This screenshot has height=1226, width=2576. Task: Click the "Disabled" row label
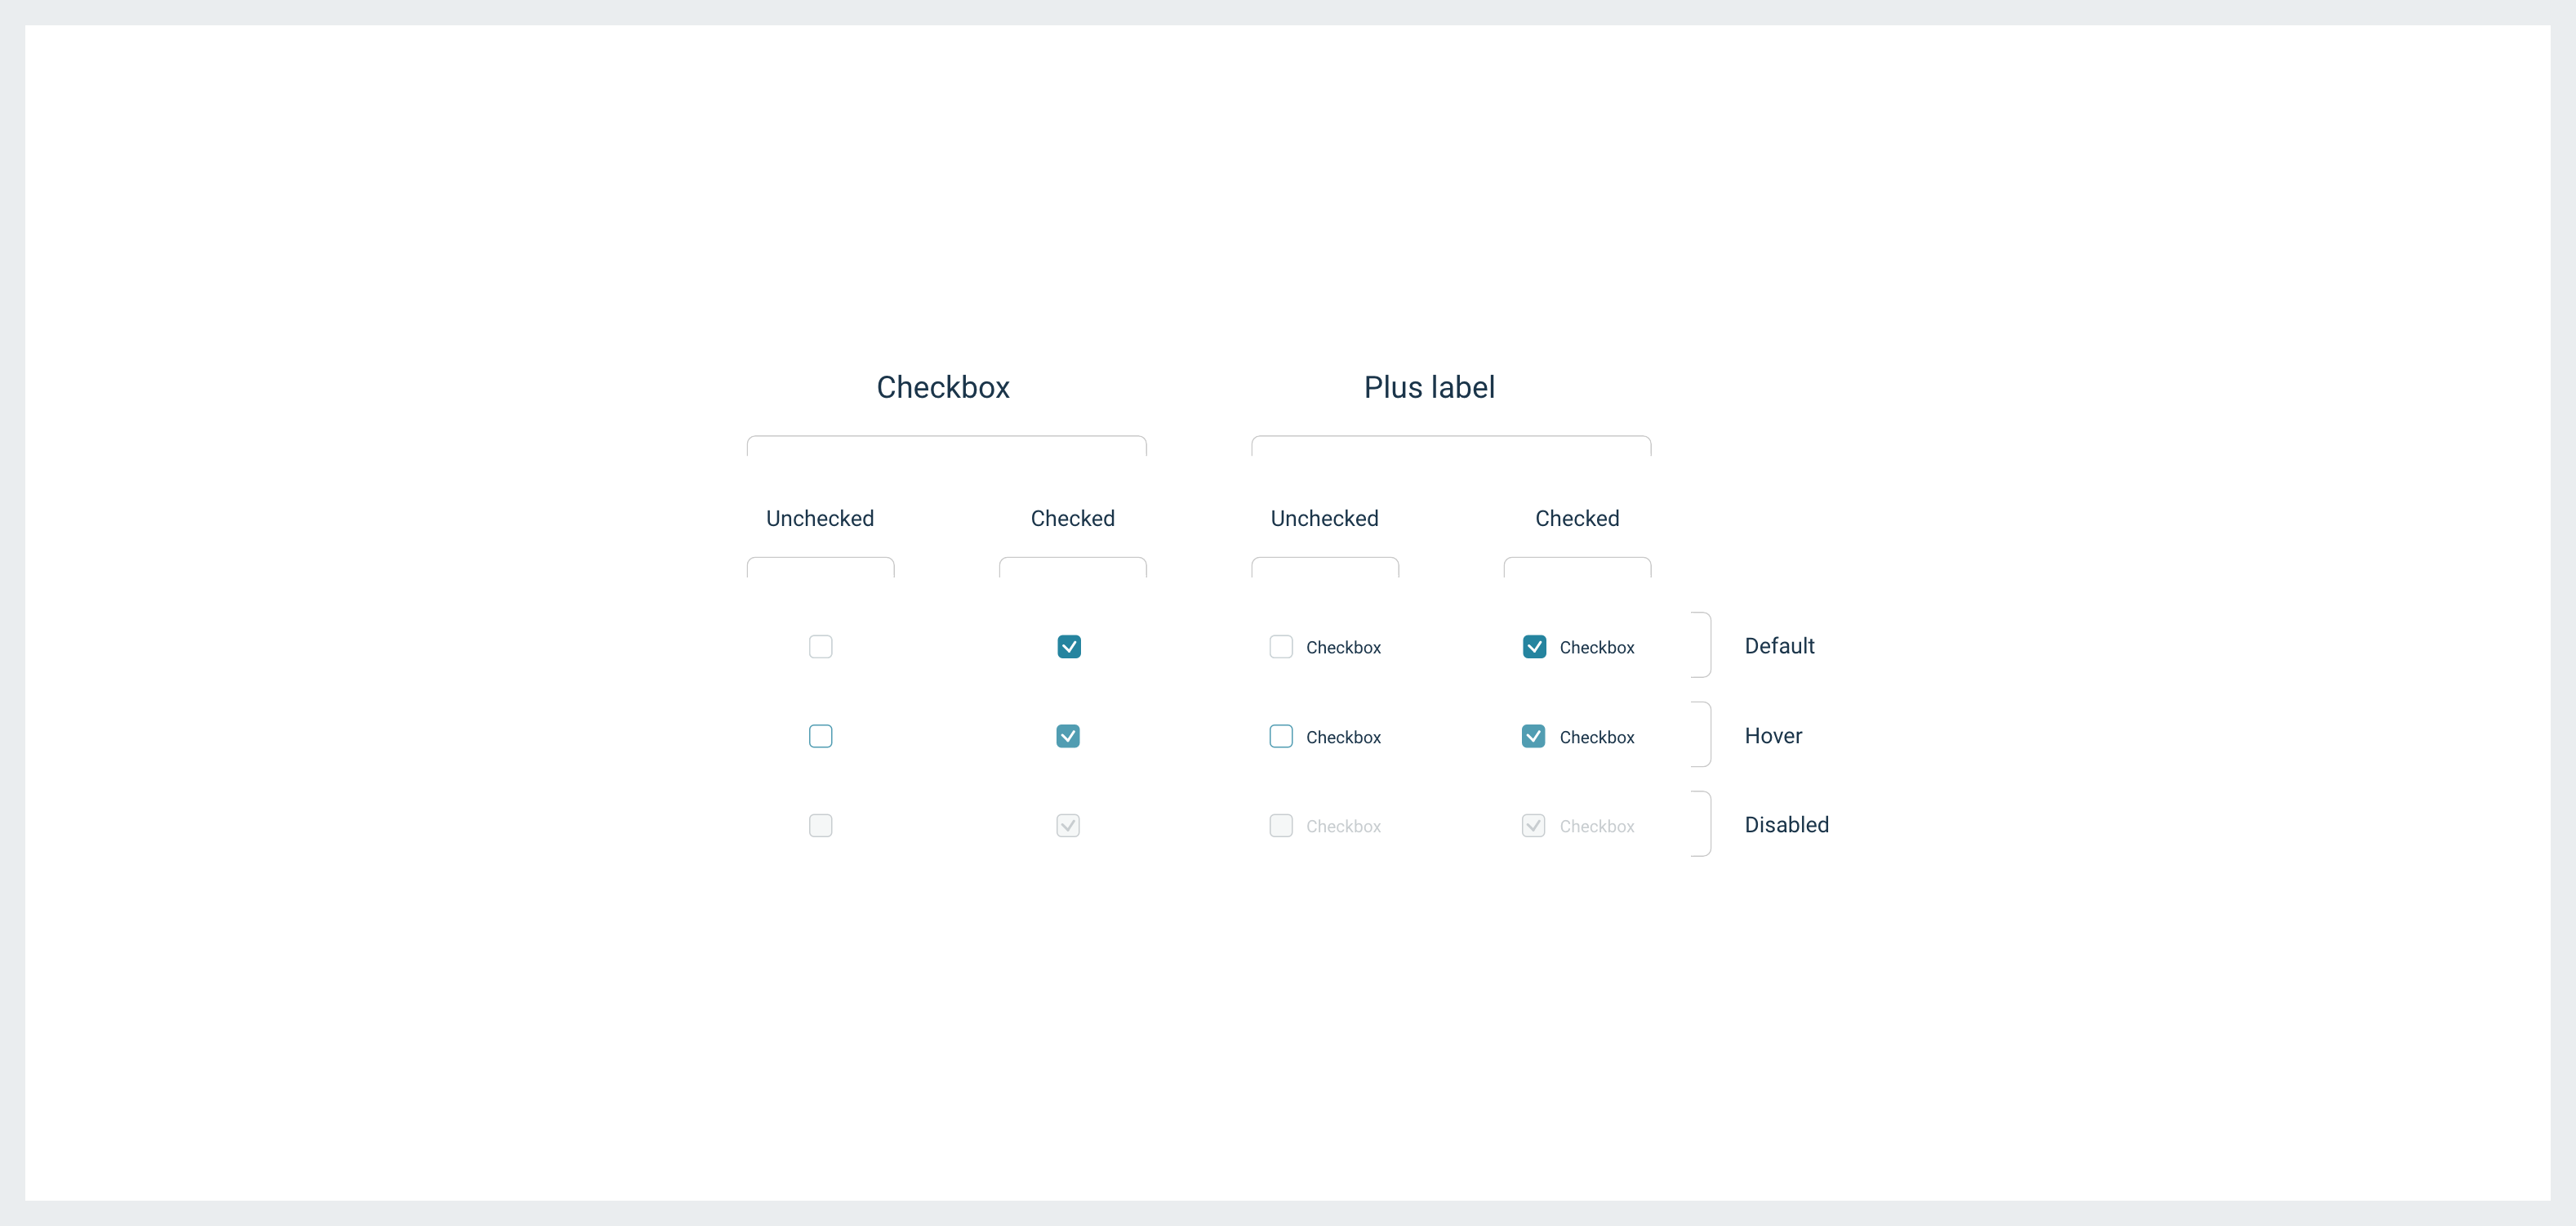(1786, 825)
